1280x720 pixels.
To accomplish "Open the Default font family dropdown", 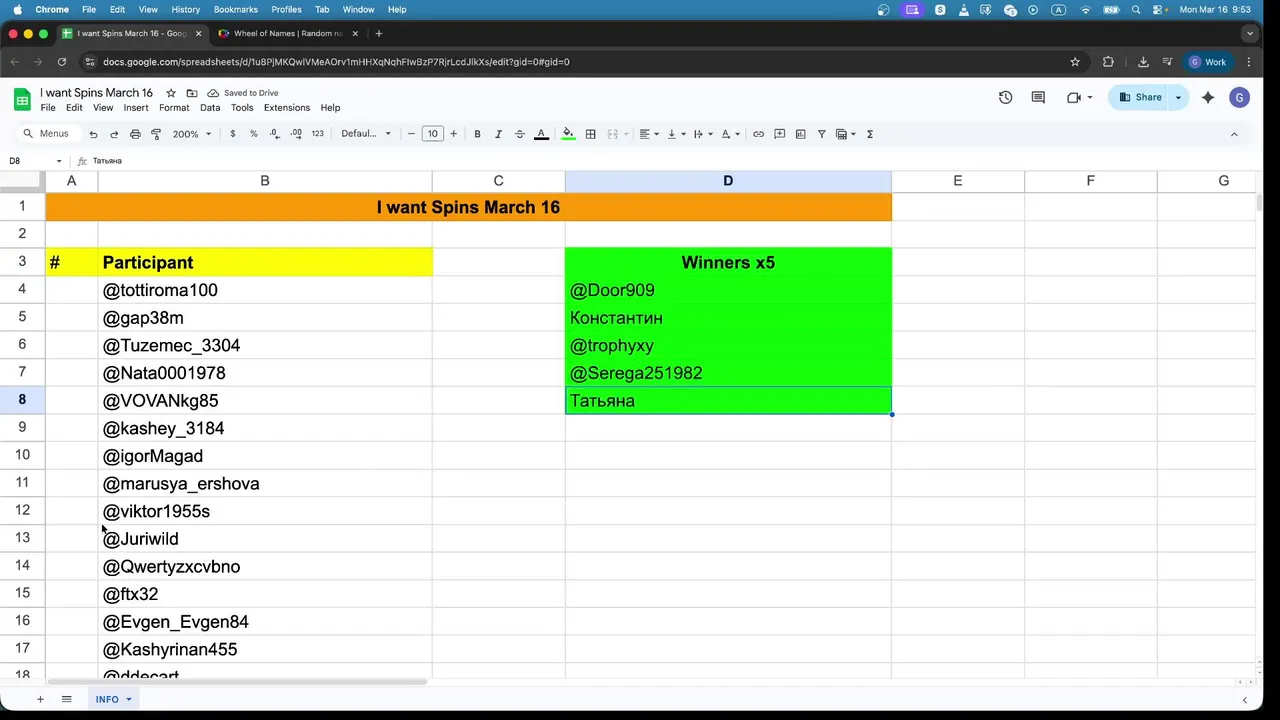I will (x=366, y=134).
